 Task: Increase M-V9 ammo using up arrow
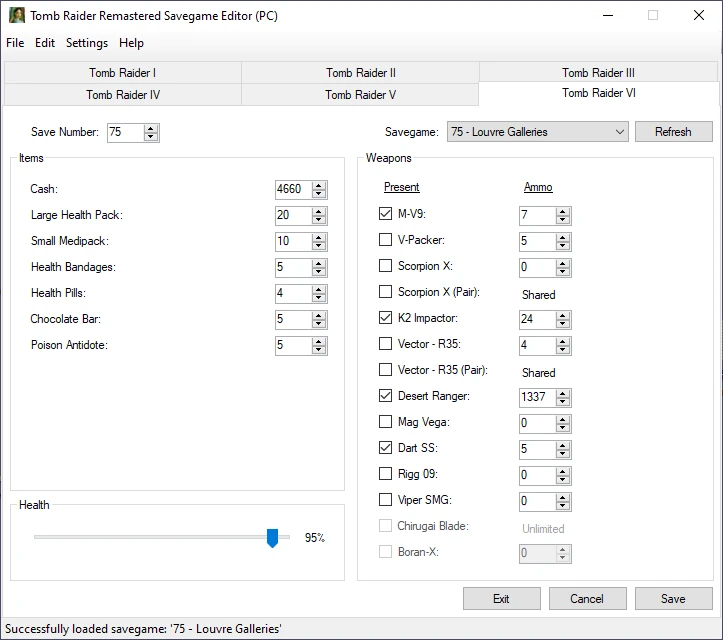pos(563,211)
